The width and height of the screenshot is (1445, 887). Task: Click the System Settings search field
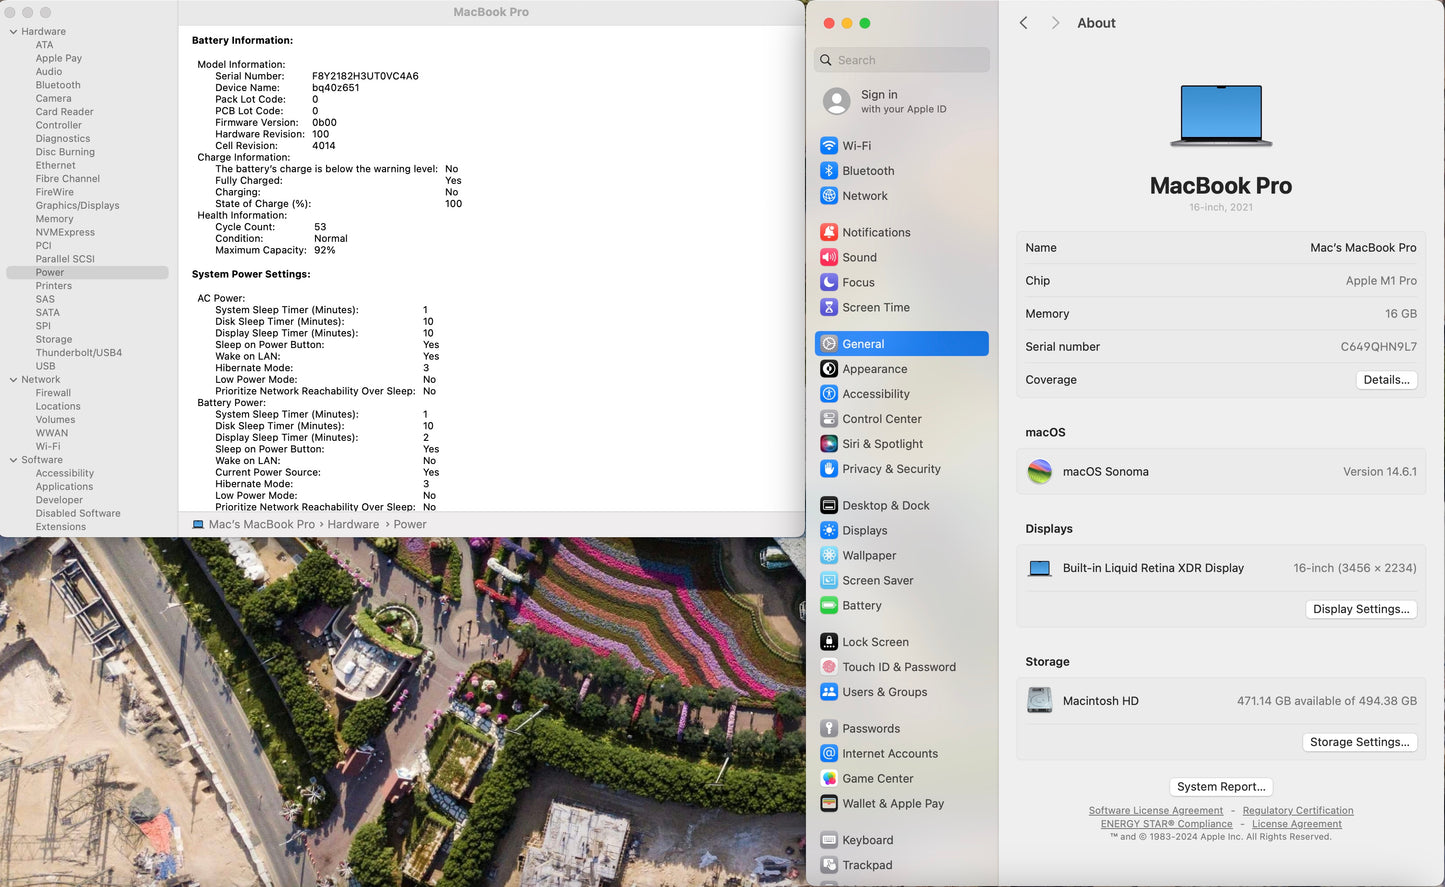pos(902,60)
